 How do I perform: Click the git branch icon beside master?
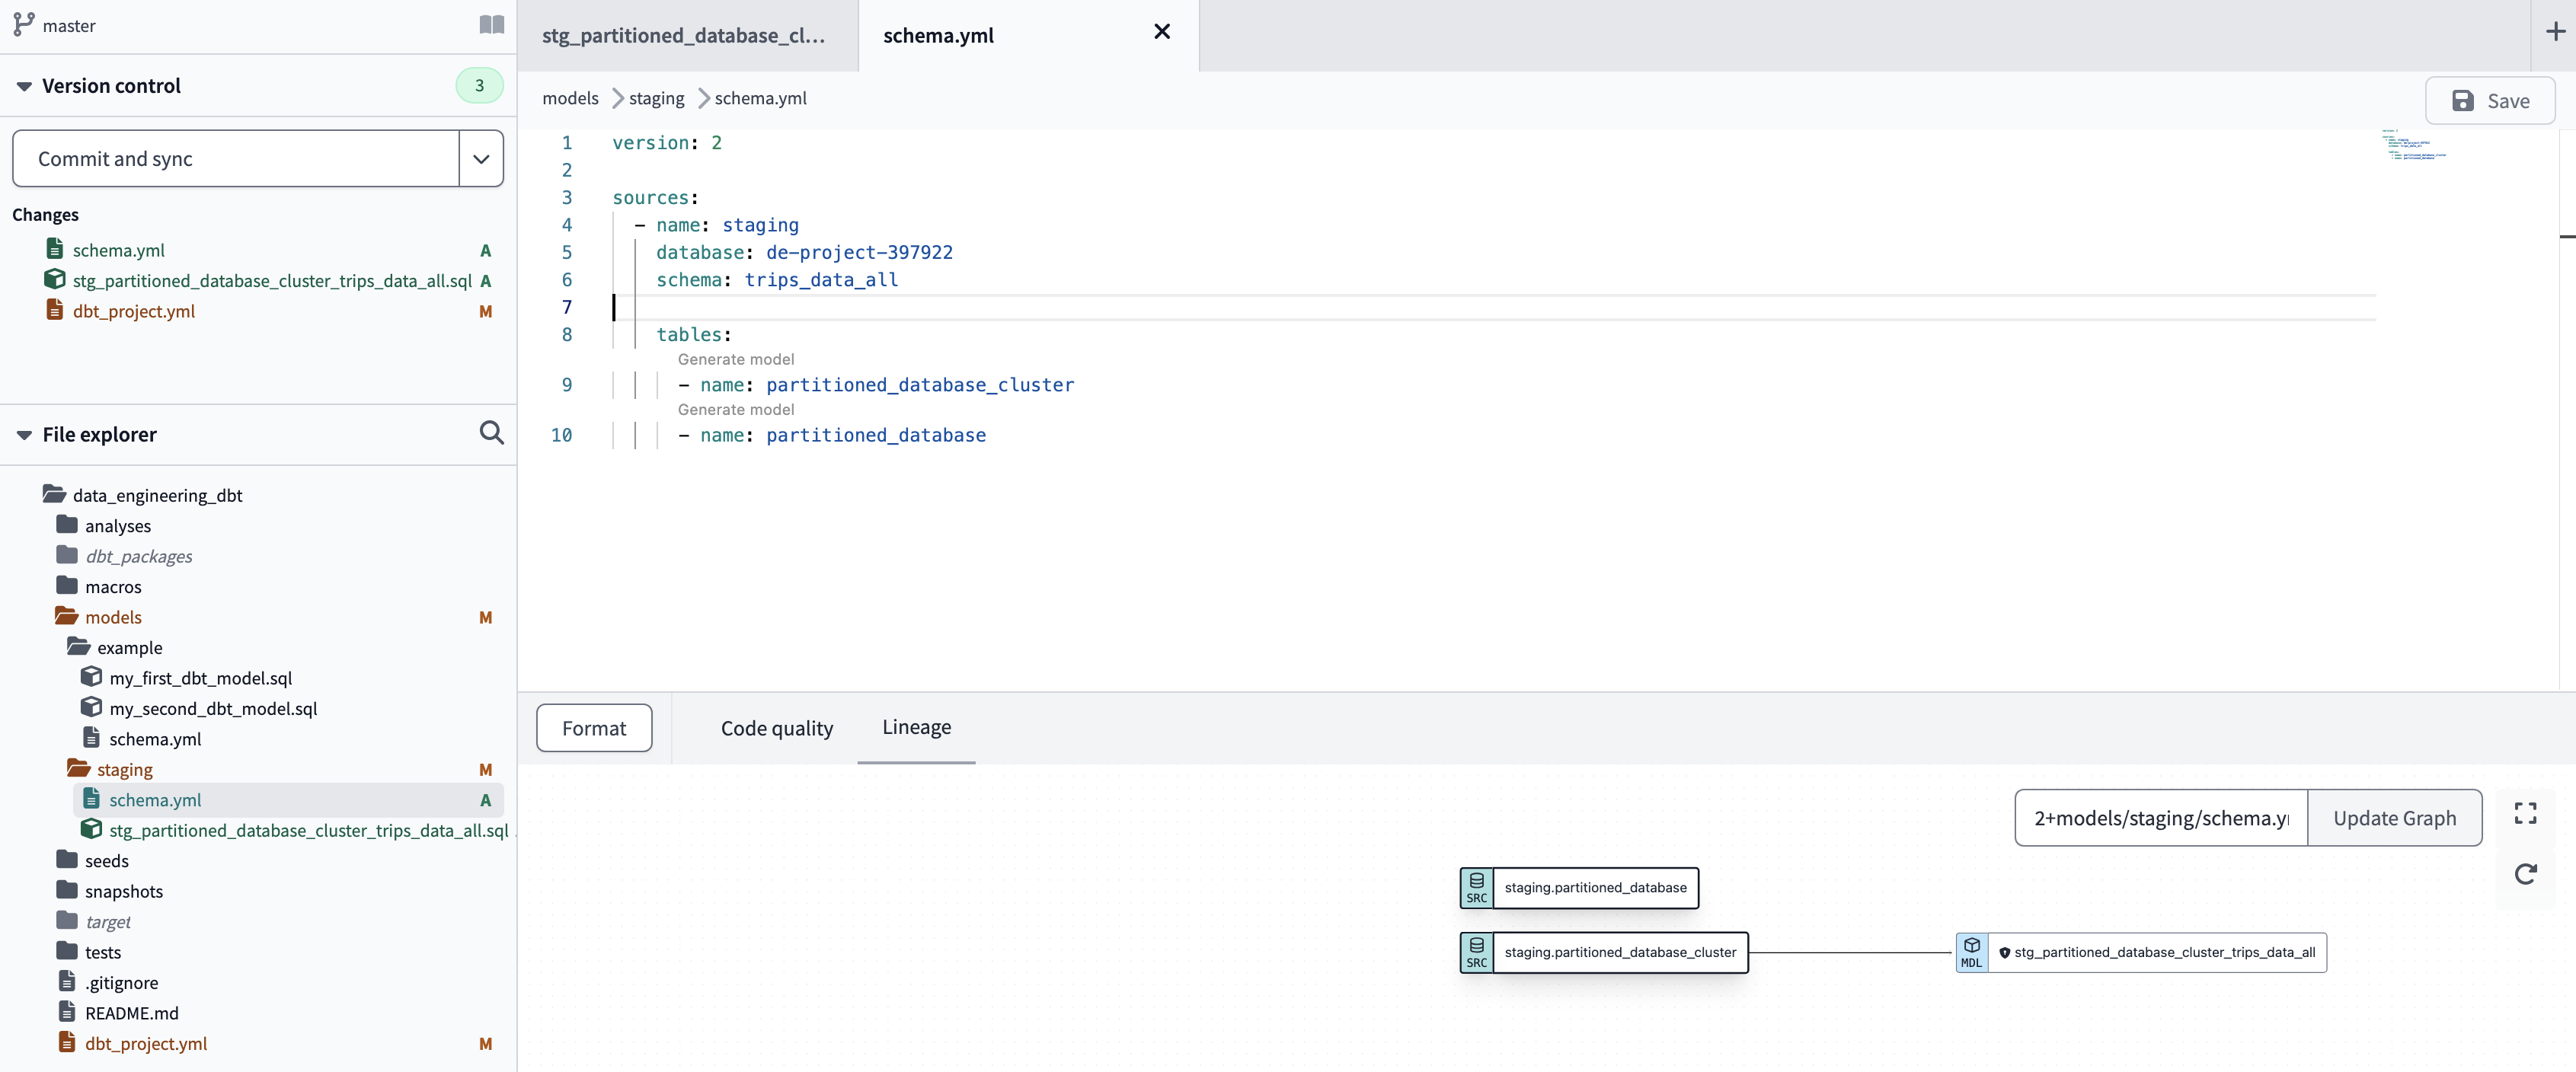click(x=24, y=25)
